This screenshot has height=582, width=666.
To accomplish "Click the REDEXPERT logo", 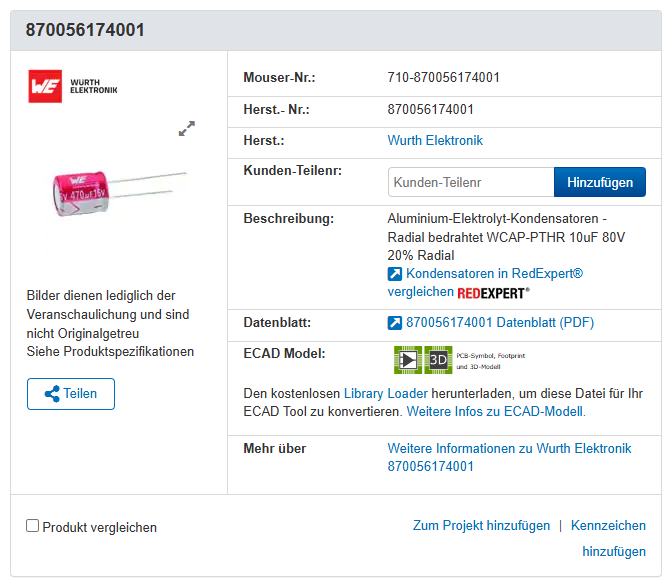I will [x=493, y=293].
